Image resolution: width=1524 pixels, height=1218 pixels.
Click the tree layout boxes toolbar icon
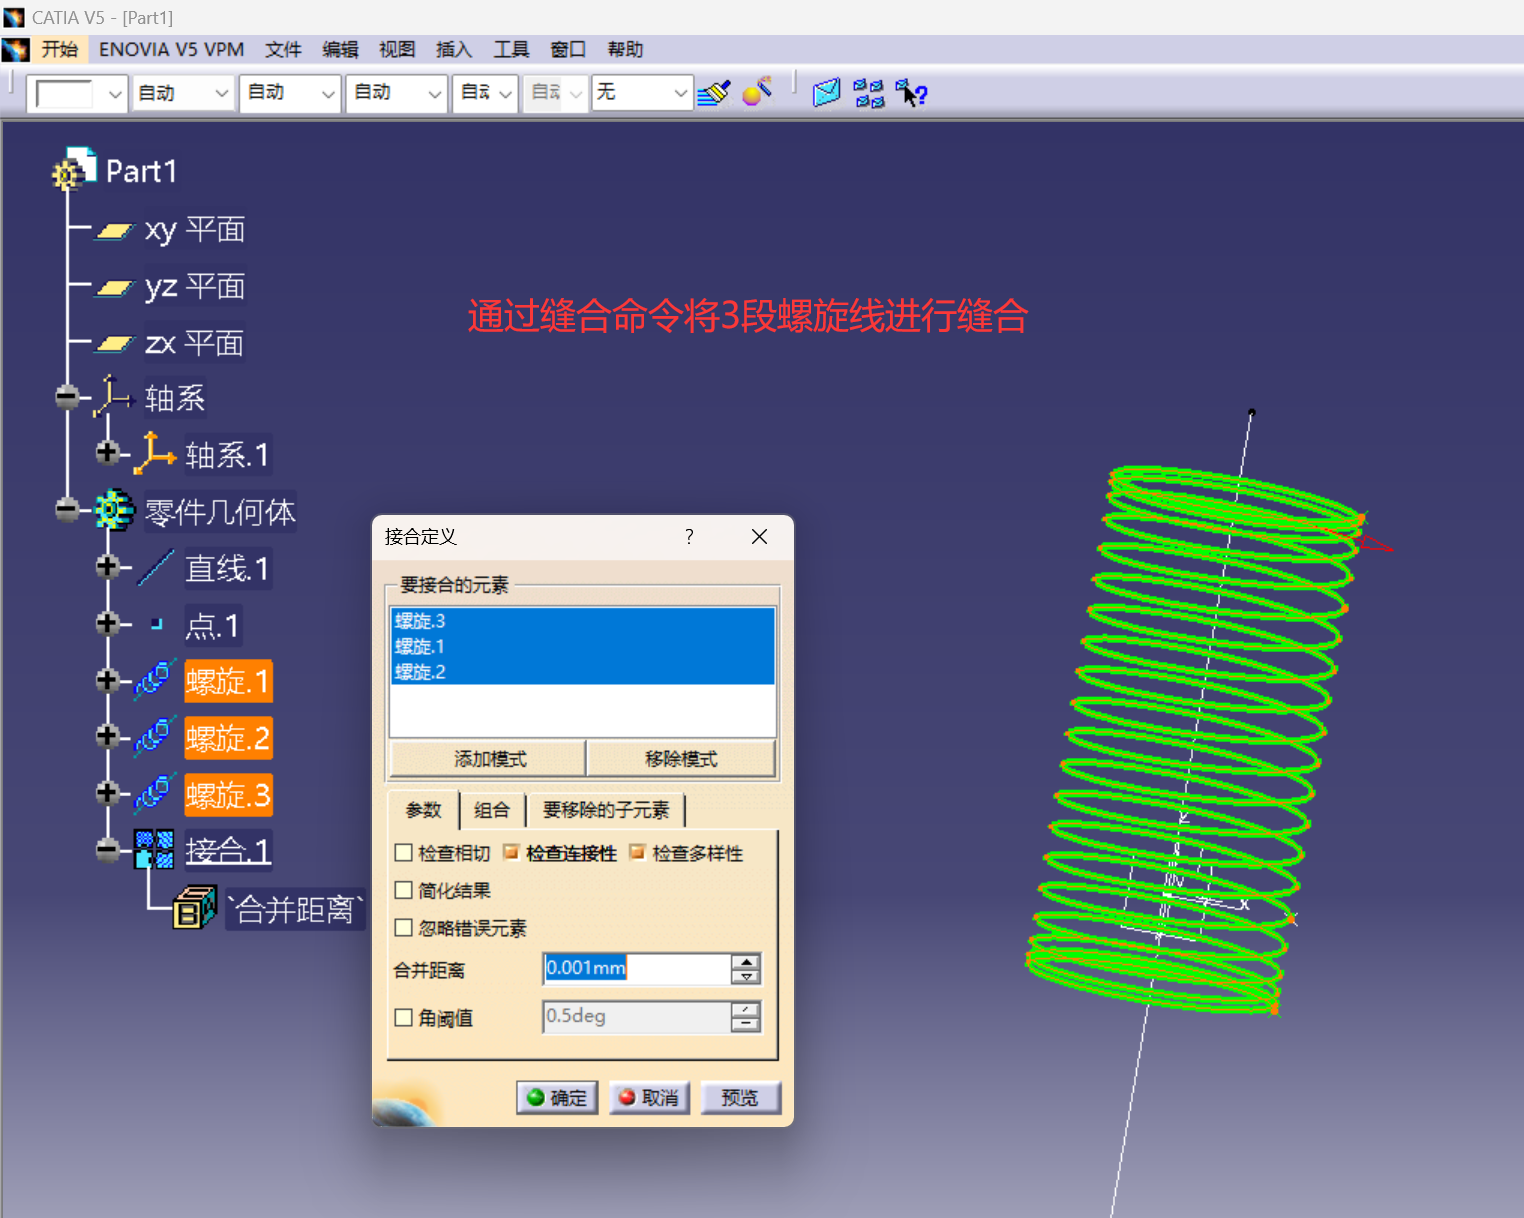pyautogui.click(x=869, y=94)
